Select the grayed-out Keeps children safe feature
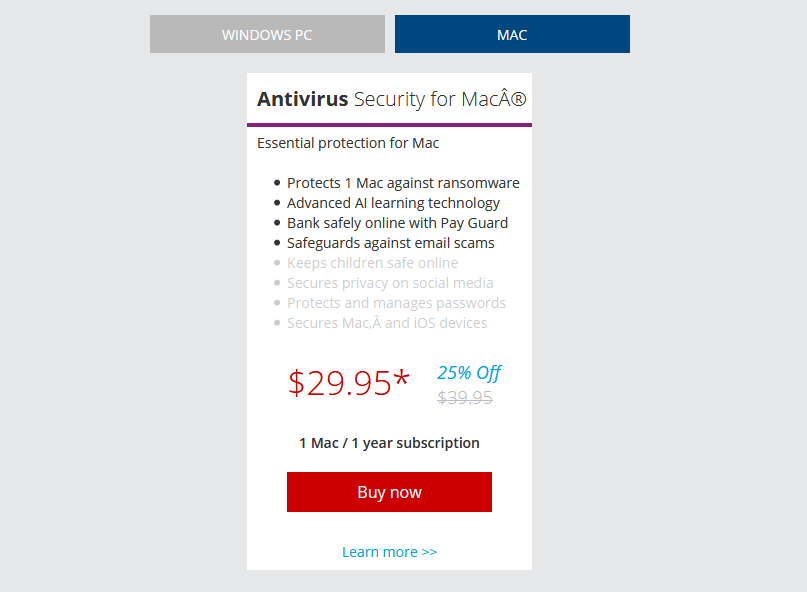Screen dimensions: 807x592 [x=372, y=263]
